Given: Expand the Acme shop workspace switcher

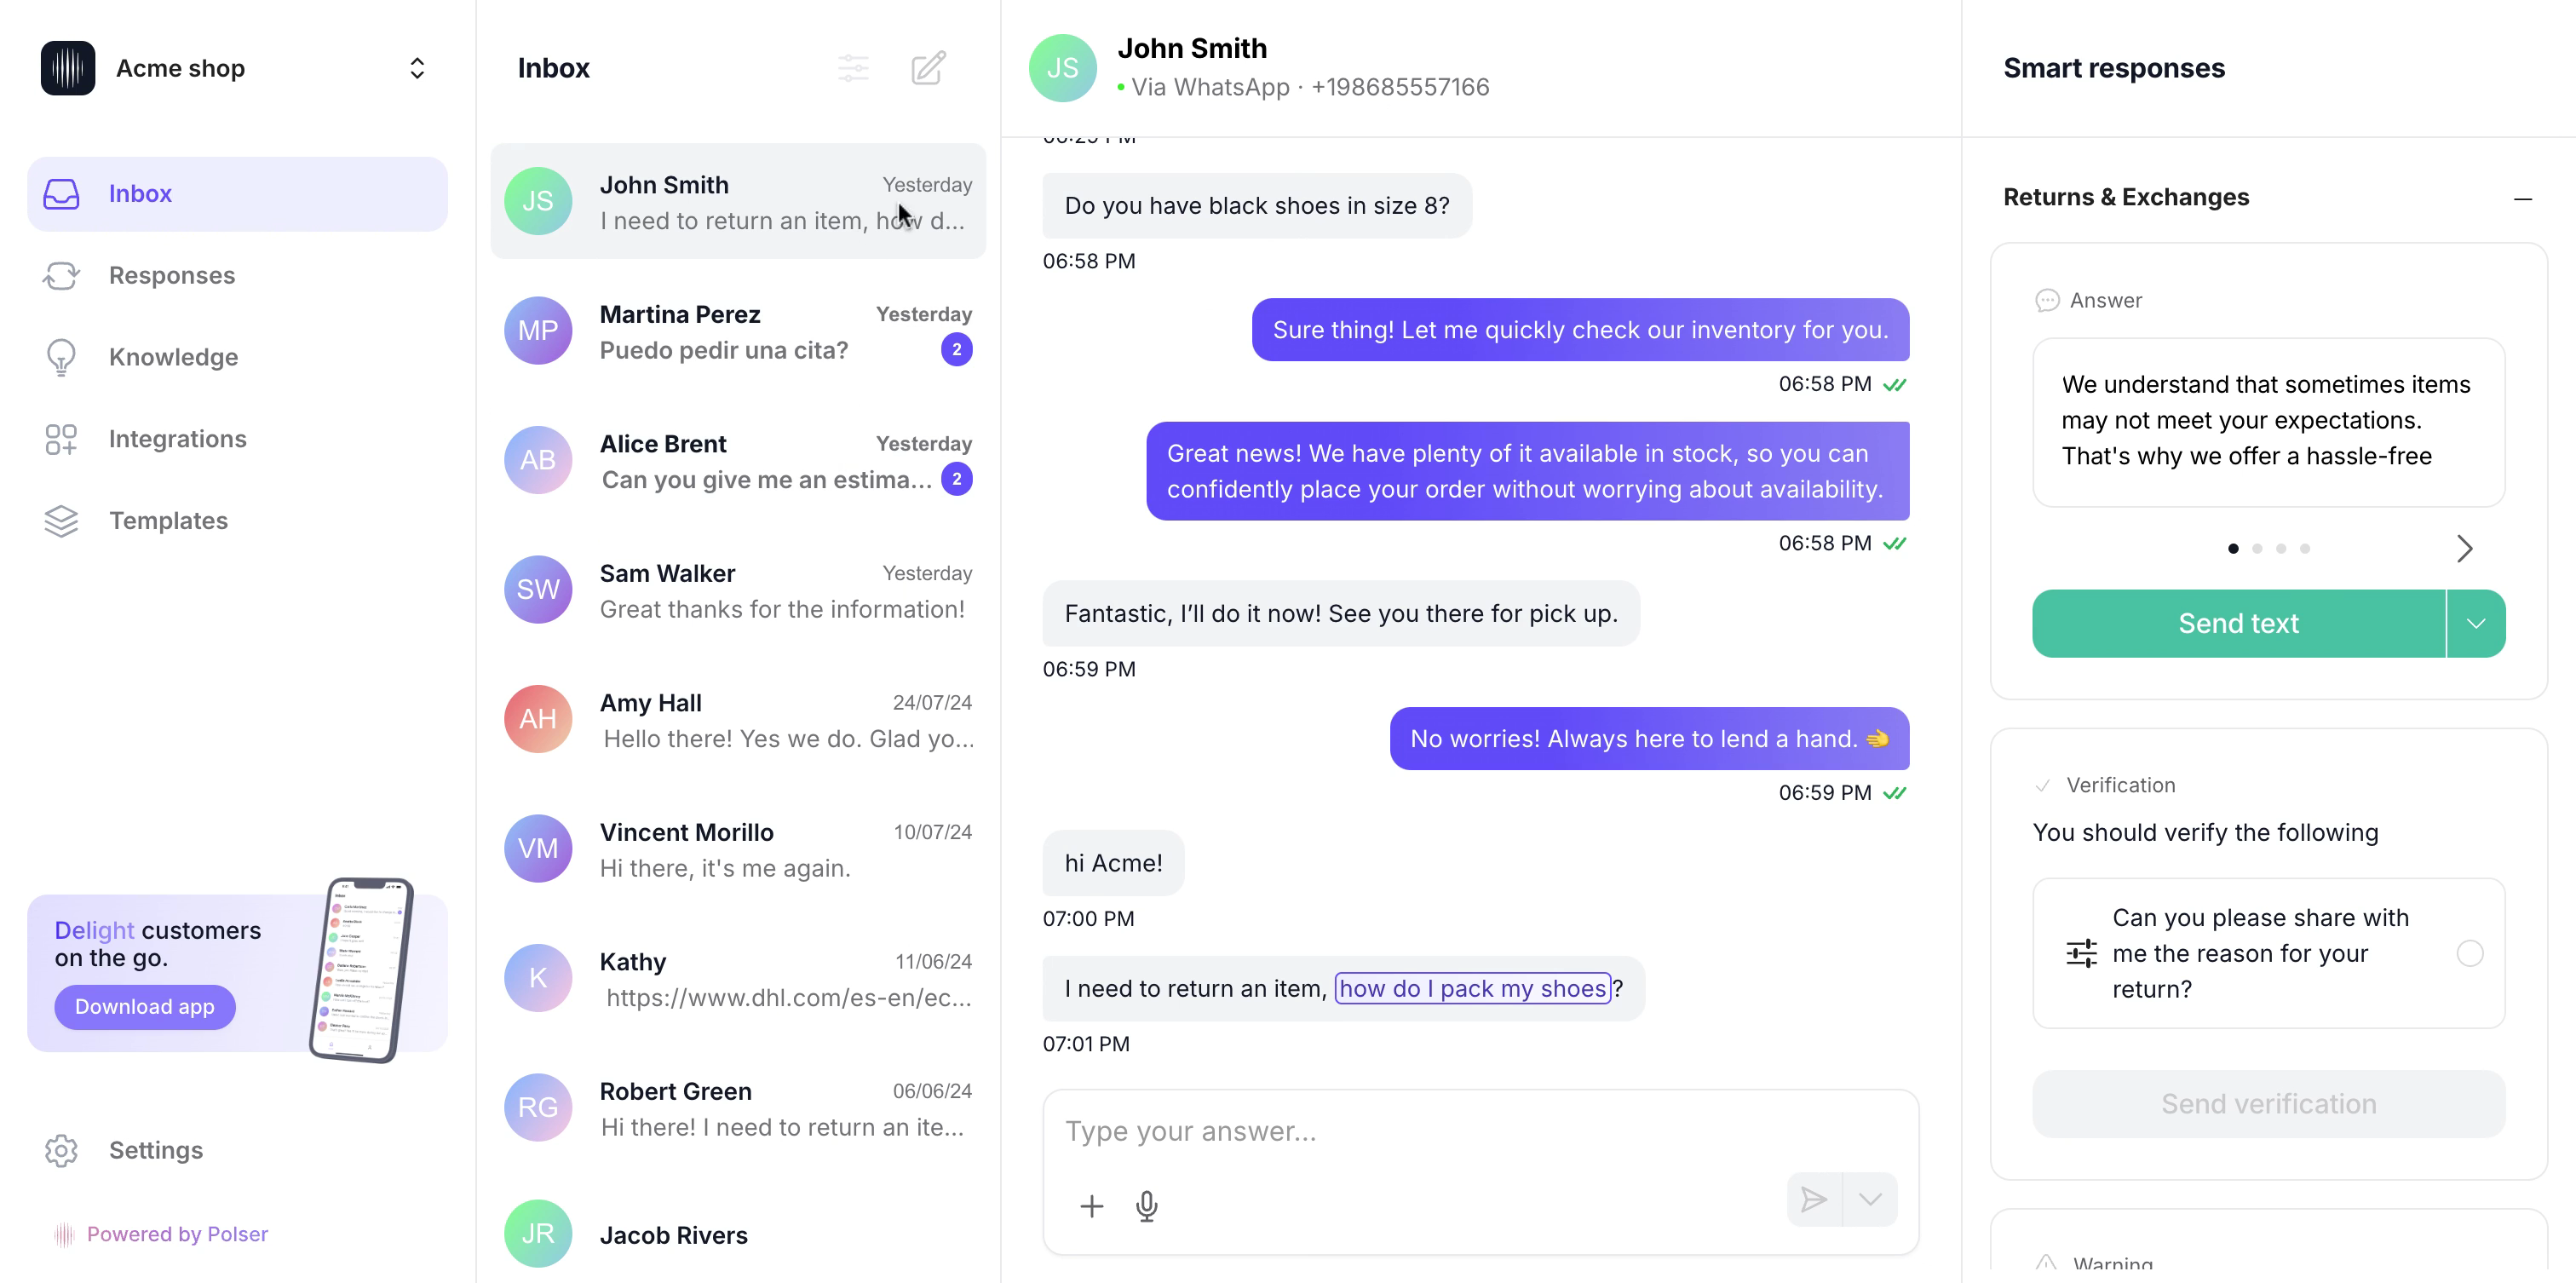Looking at the screenshot, I should click(417, 67).
